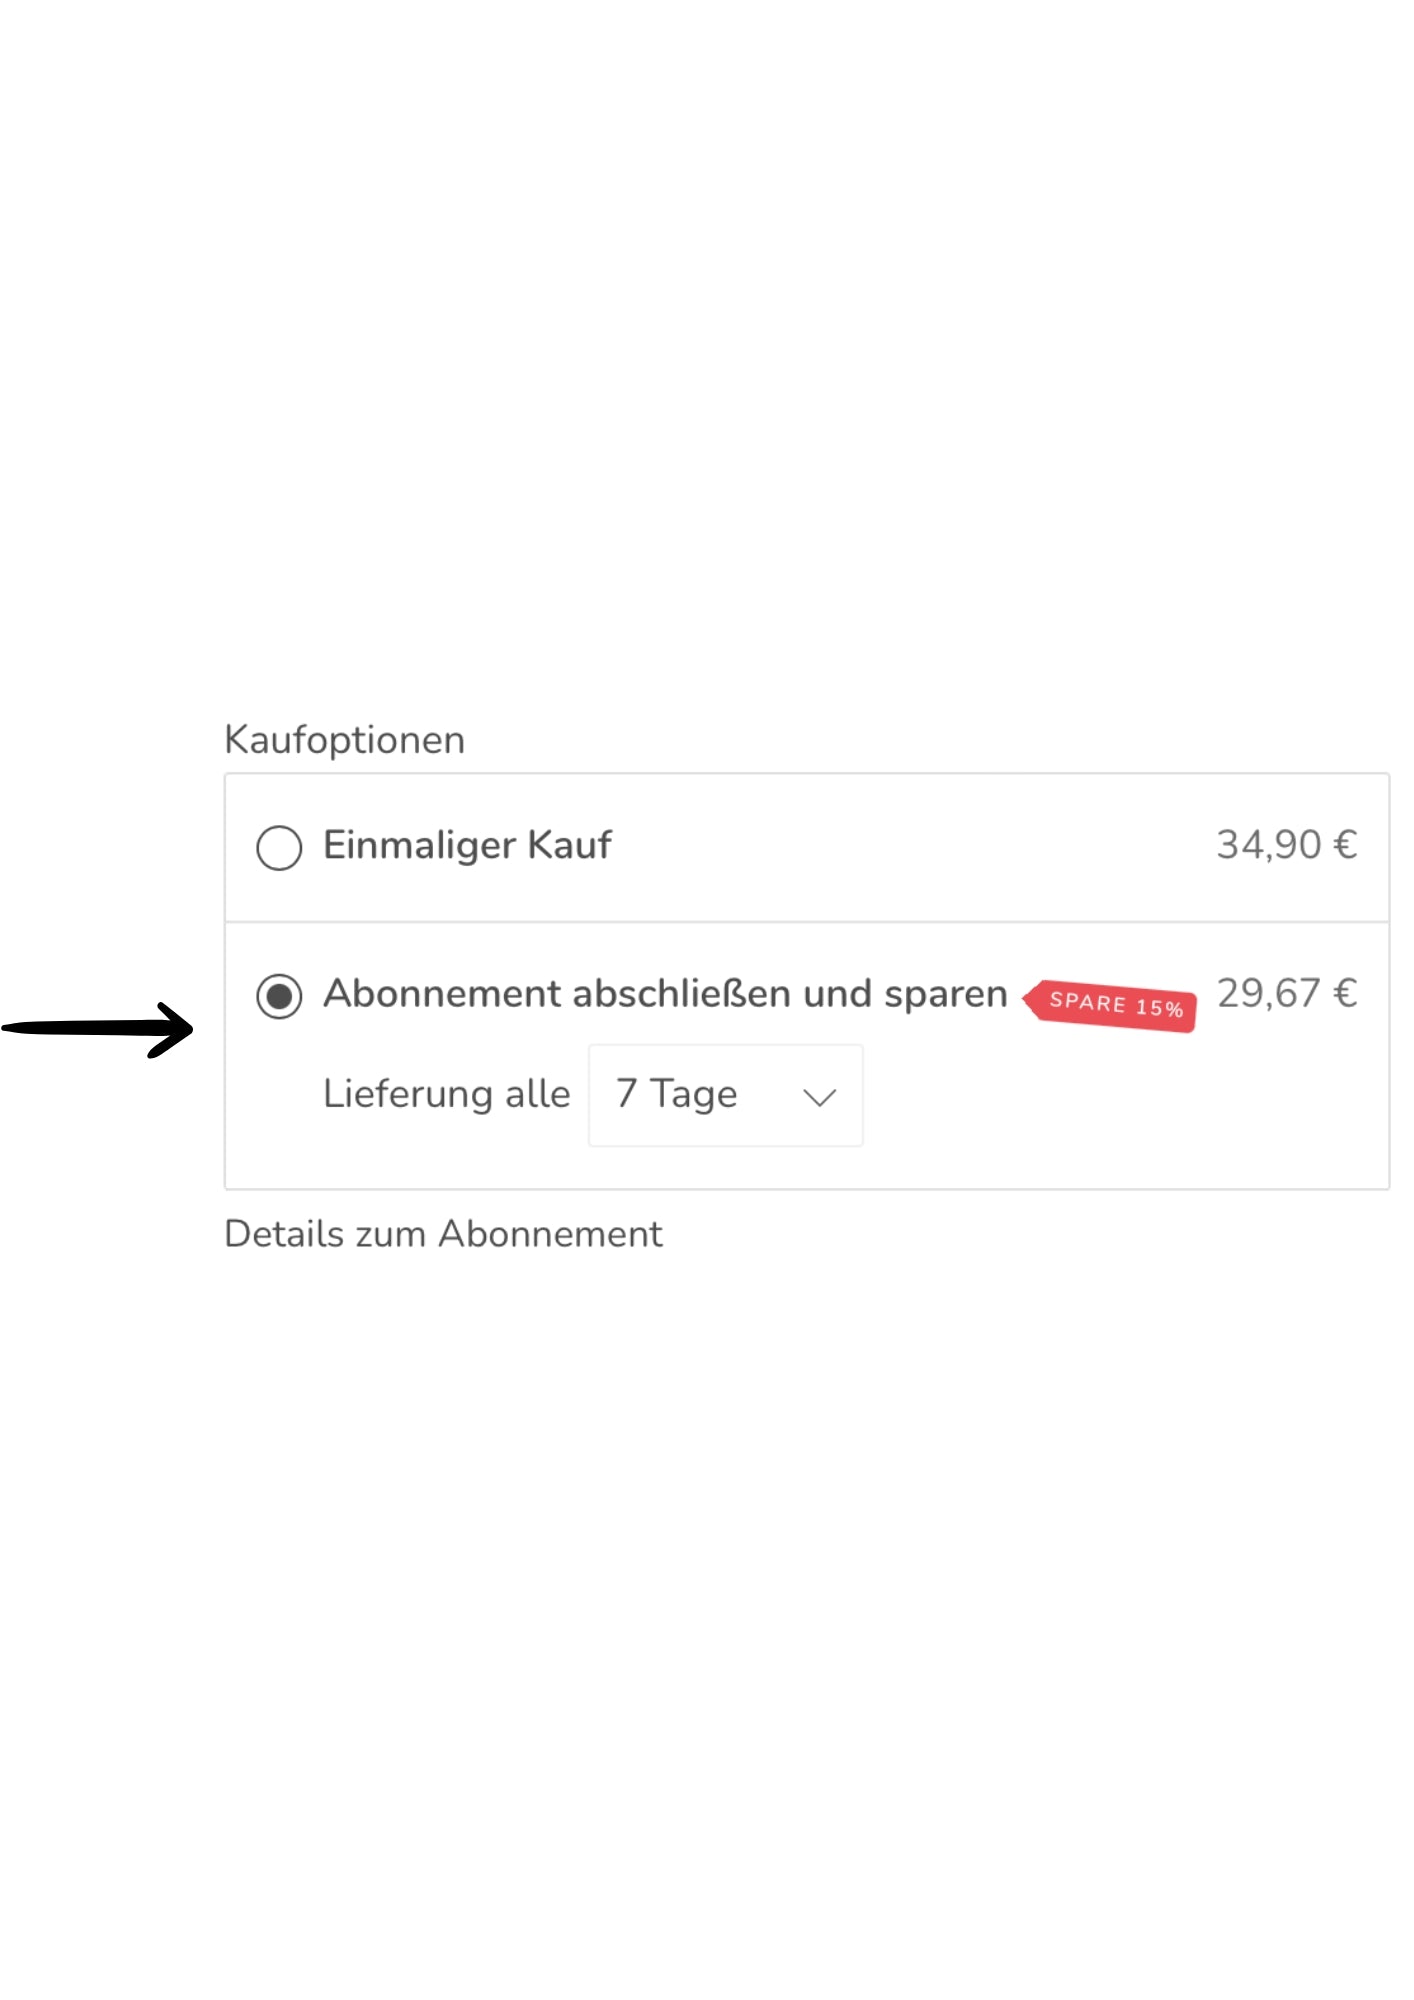Viewport: 1414px width, 2000px height.
Task: Select the Abonnement abschließen radio button
Action: click(x=279, y=996)
